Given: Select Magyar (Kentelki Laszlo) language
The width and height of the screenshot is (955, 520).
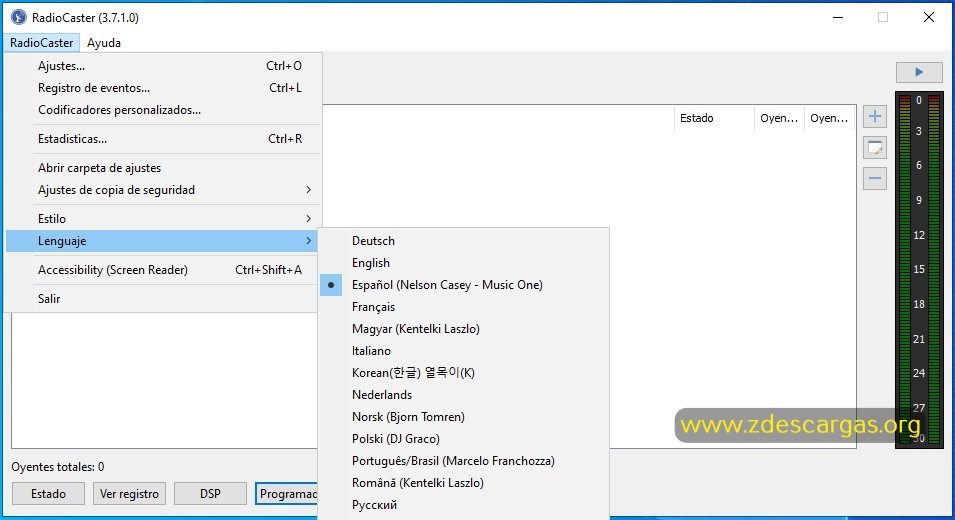Looking at the screenshot, I should tap(463, 329).
